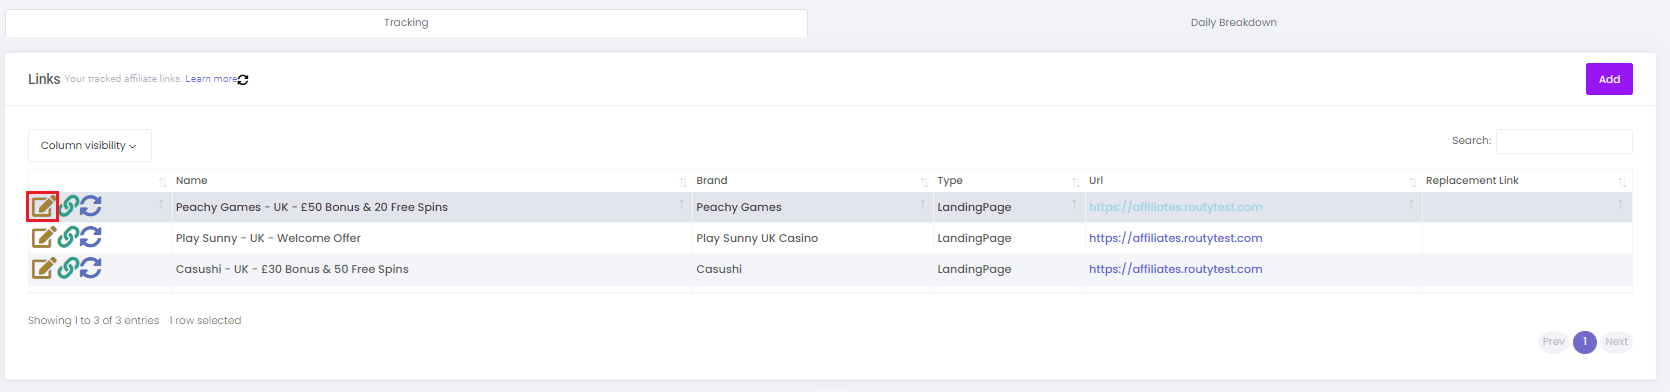The image size is (1670, 392).
Task: Edit the Play Sunny link entry
Action: (x=43, y=238)
